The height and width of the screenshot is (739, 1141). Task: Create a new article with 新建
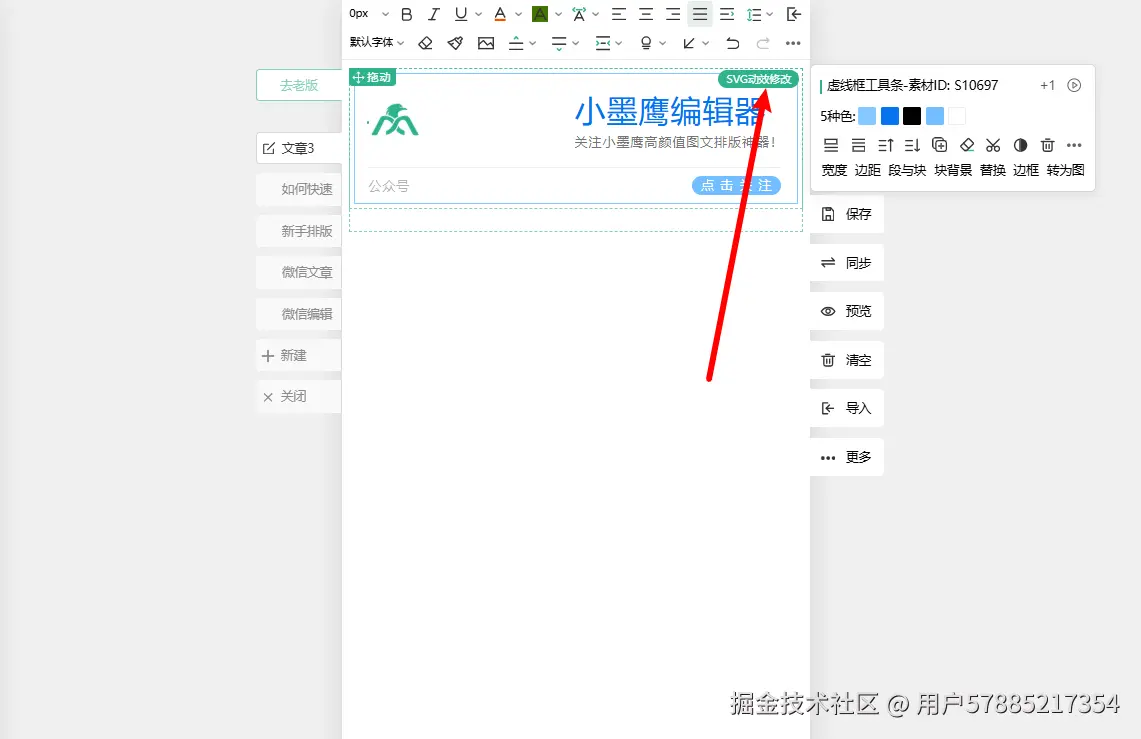[x=299, y=356]
